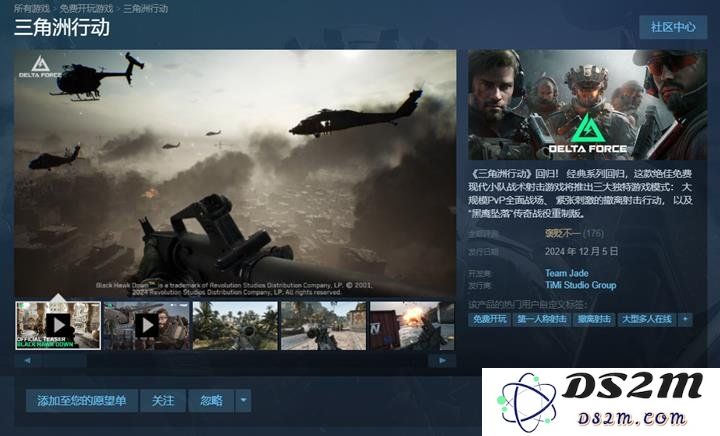Screen dimensions: 720x436
Task: Click the 三角洲行动 page title
Action: [62, 28]
